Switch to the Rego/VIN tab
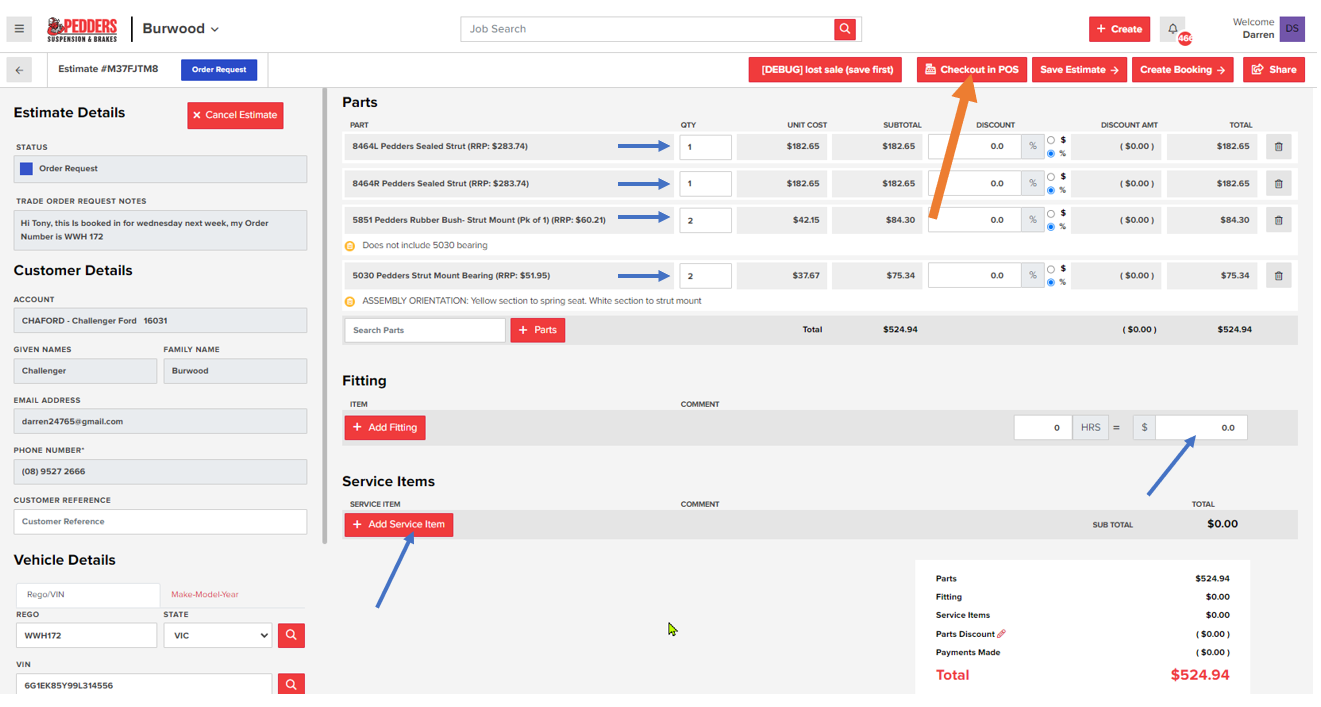 pyautogui.click(x=88, y=595)
